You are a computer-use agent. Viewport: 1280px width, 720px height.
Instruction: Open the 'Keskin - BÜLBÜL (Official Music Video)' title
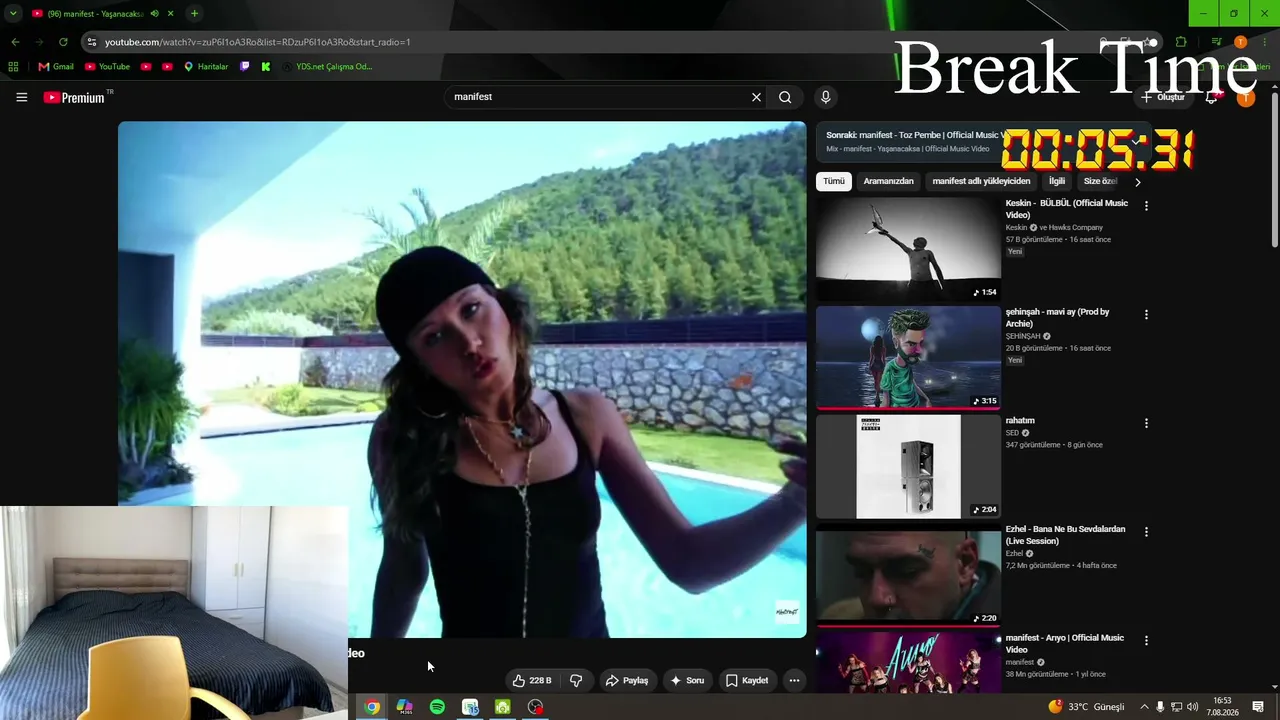click(1067, 209)
